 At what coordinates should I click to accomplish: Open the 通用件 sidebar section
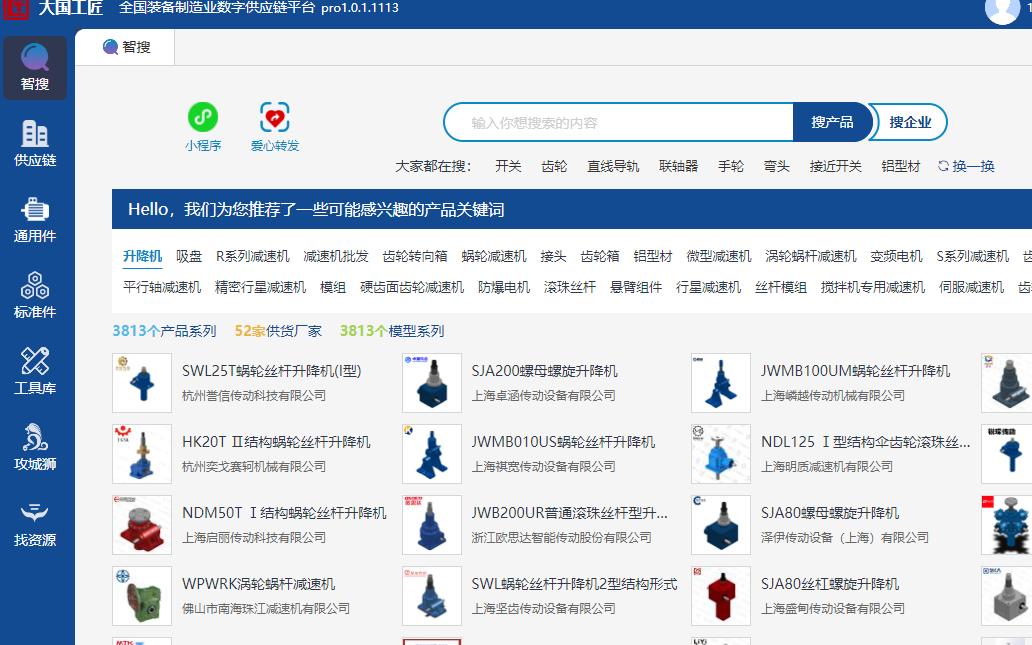pyautogui.click(x=35, y=220)
